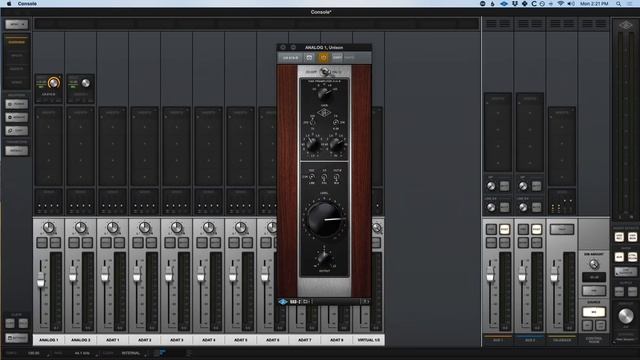Click the ANALOG 2 input gain knob
Screen dimensions: 640x360
[x=85, y=83]
